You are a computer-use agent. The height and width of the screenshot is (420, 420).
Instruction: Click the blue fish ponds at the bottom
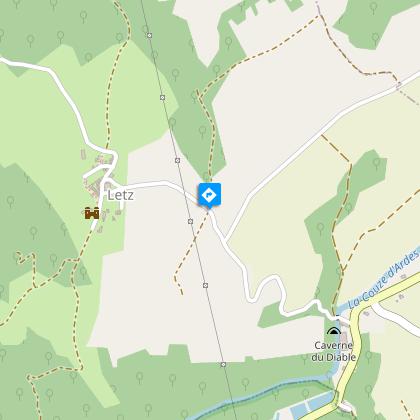(310, 405)
